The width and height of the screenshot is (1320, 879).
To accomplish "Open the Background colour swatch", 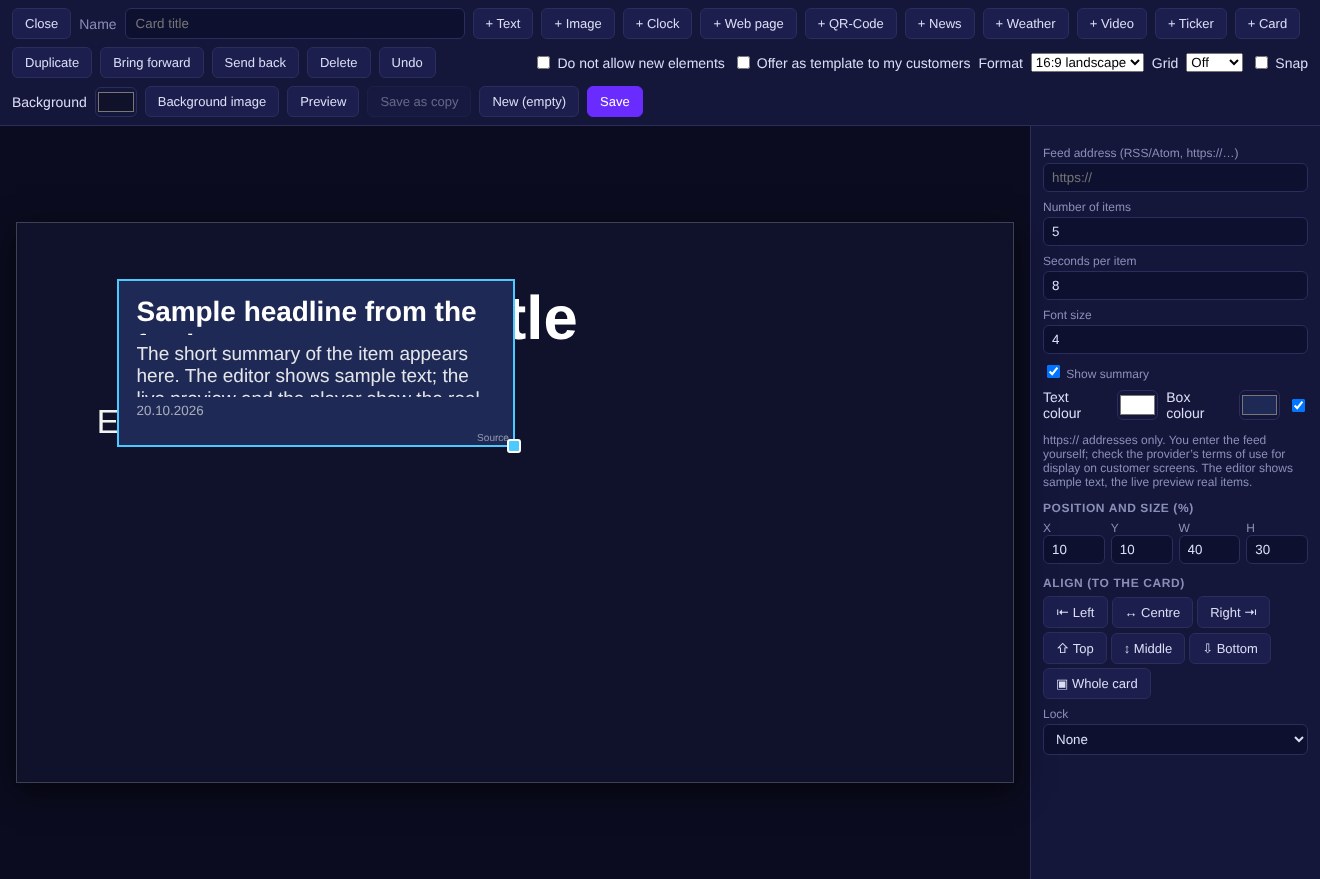I will click(116, 102).
